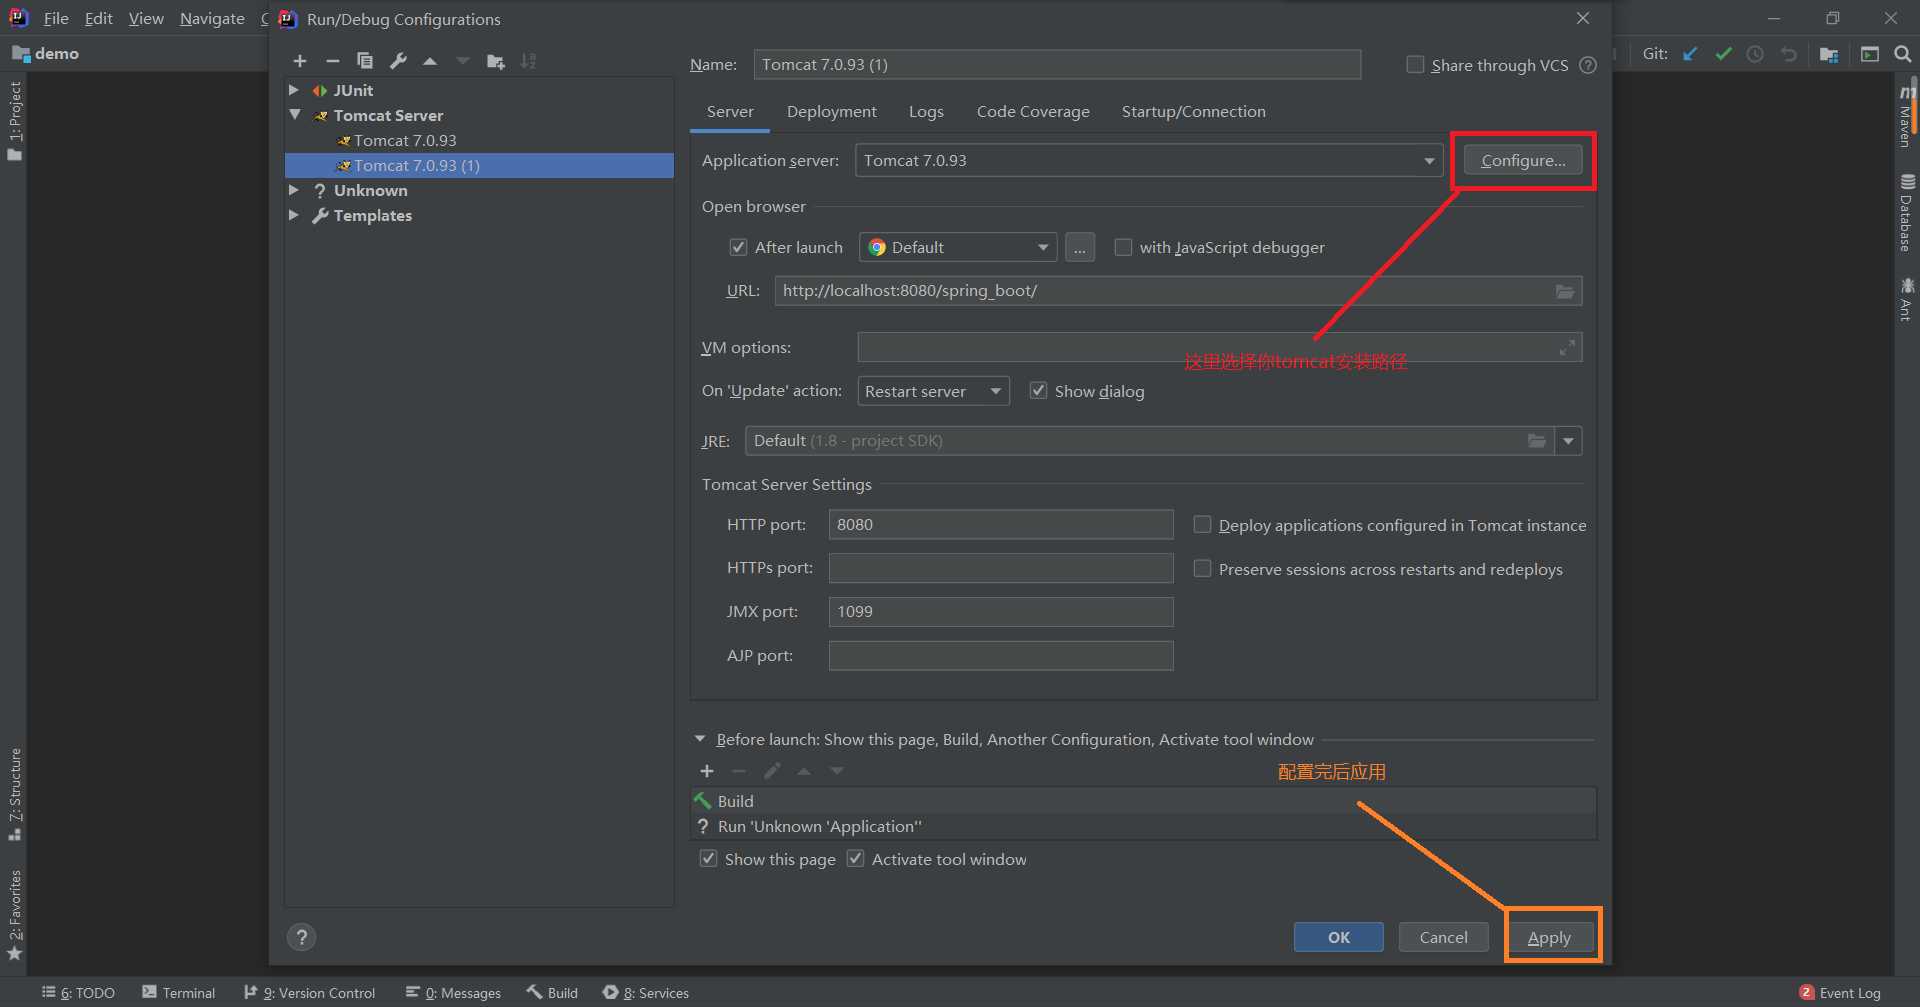Enable Preserve sessions across restarts checkbox

[1202, 569]
